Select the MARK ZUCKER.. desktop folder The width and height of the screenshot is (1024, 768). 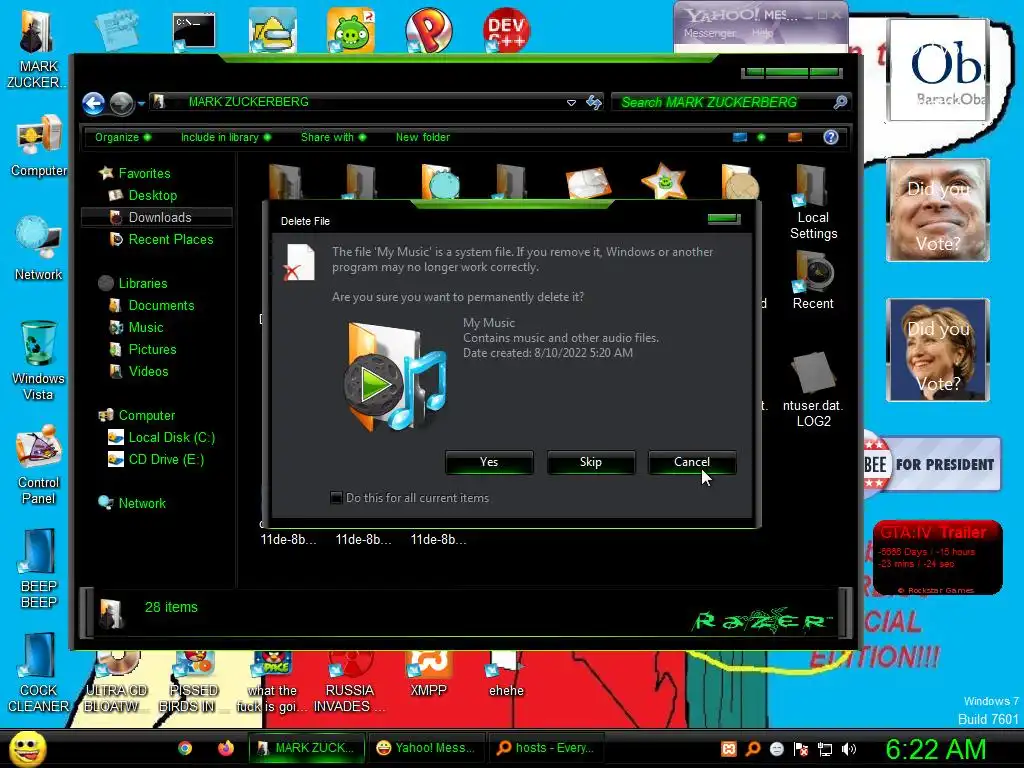[36, 49]
